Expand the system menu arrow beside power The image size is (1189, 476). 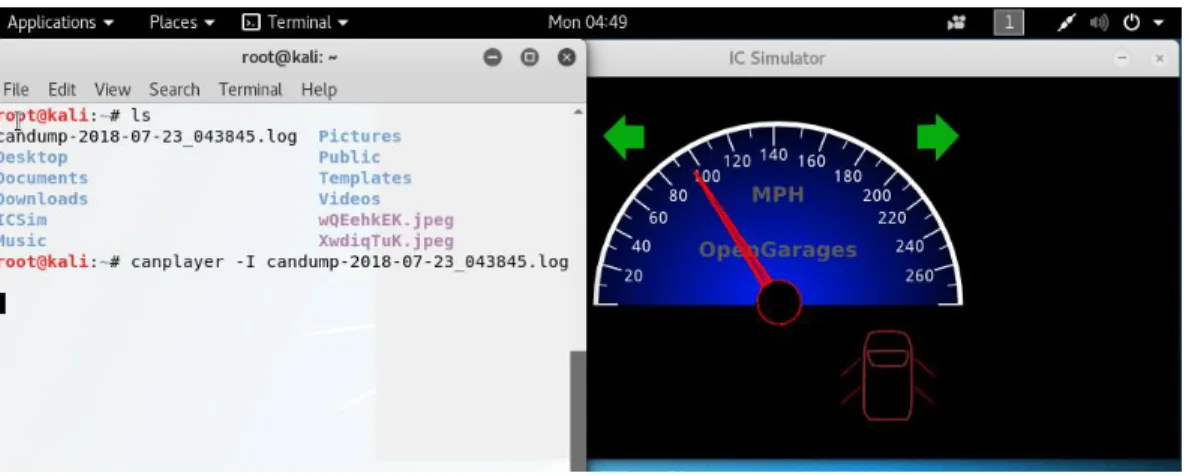click(1158, 23)
